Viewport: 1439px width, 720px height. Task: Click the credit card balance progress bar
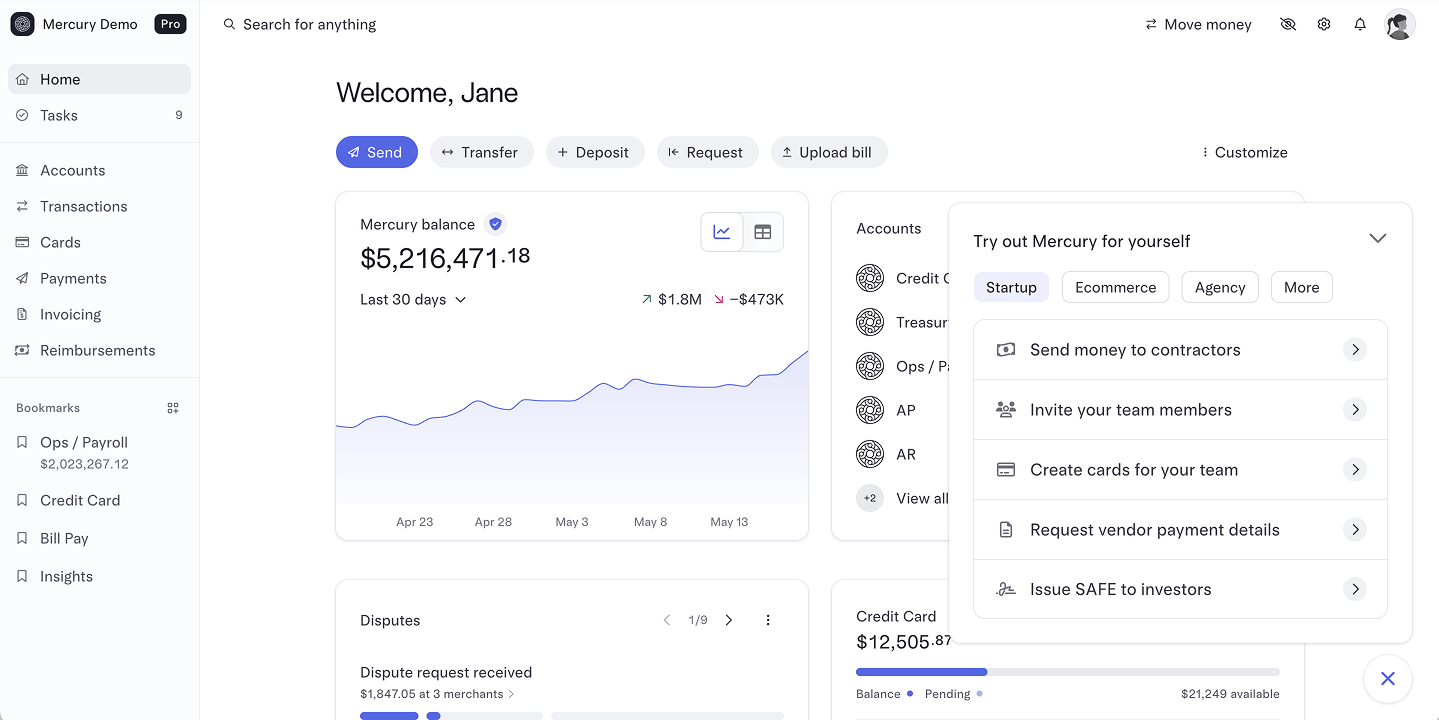coord(1068,672)
